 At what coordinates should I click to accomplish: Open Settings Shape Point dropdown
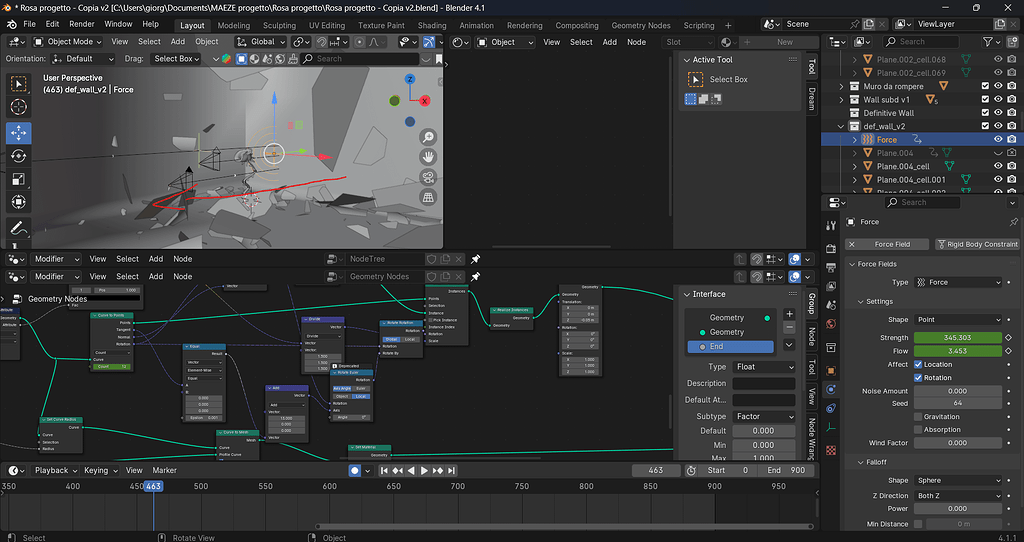(957, 319)
